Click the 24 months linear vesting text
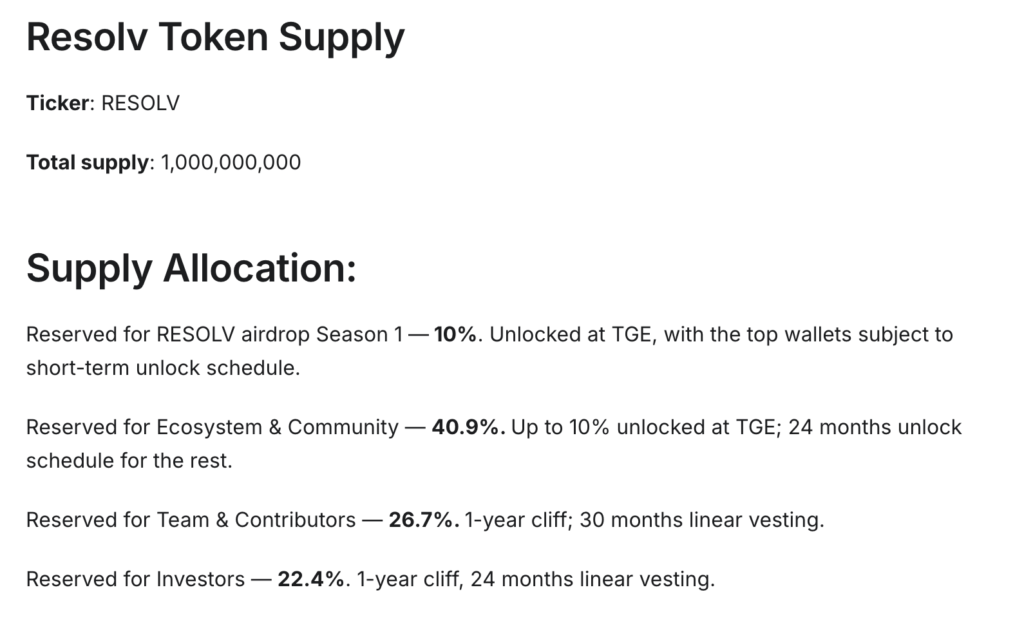The width and height of the screenshot is (1024, 630). click(592, 579)
